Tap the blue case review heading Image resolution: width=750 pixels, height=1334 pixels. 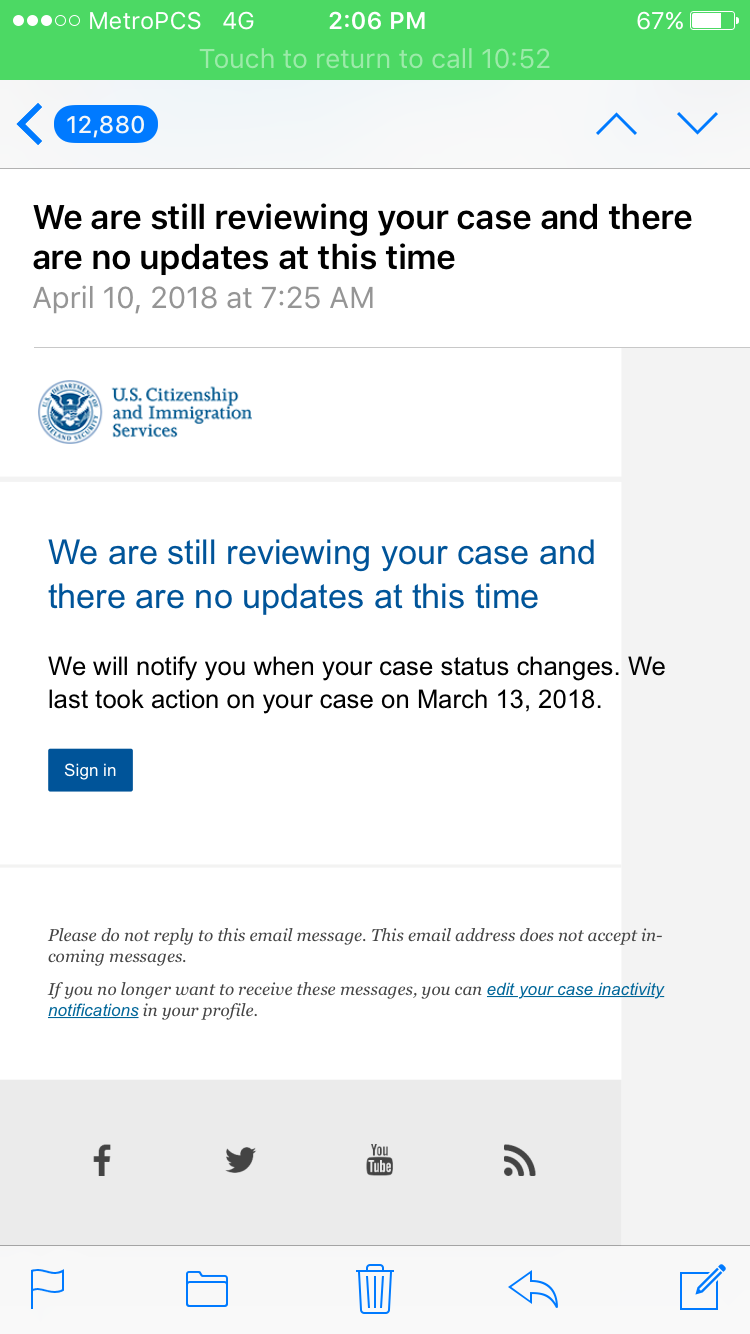click(x=321, y=574)
